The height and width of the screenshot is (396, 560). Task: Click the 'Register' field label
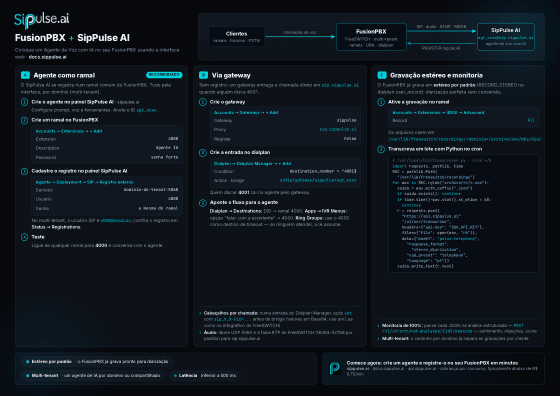pos(222,139)
